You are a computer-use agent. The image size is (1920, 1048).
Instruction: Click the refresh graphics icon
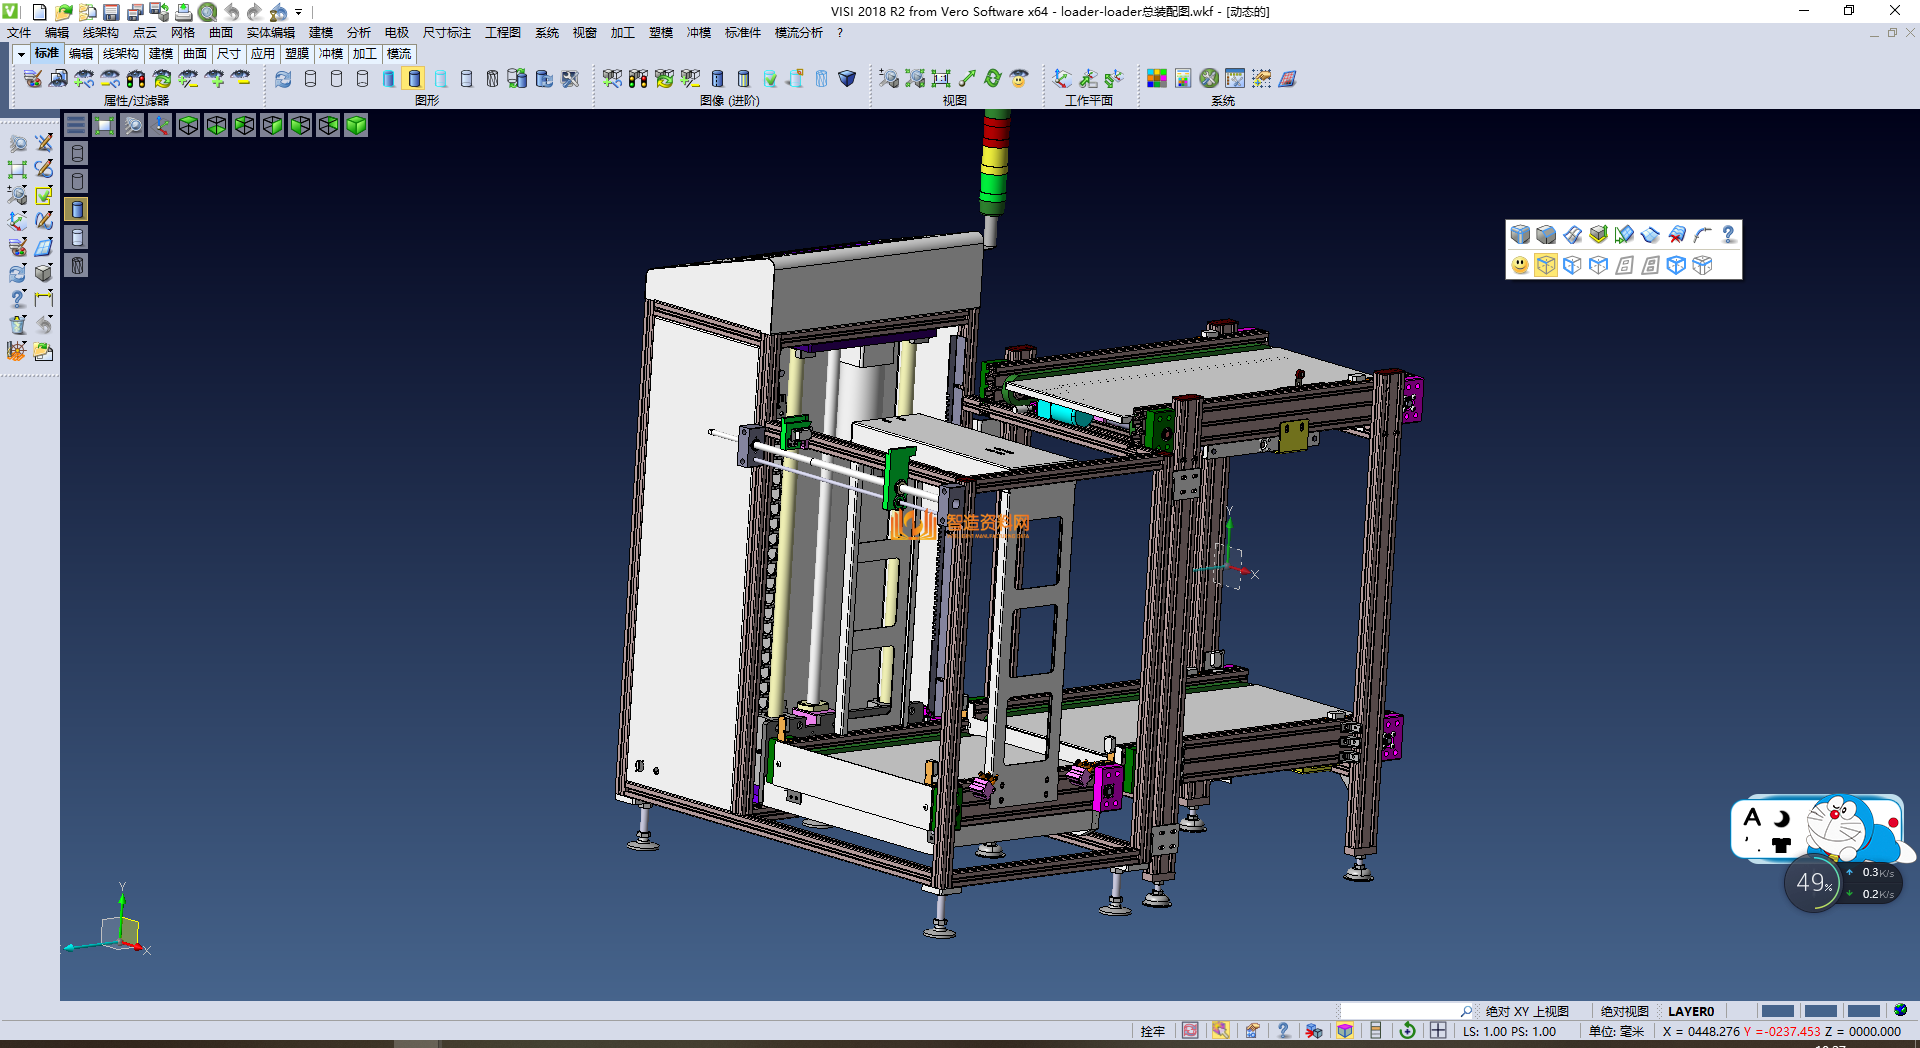click(x=284, y=79)
